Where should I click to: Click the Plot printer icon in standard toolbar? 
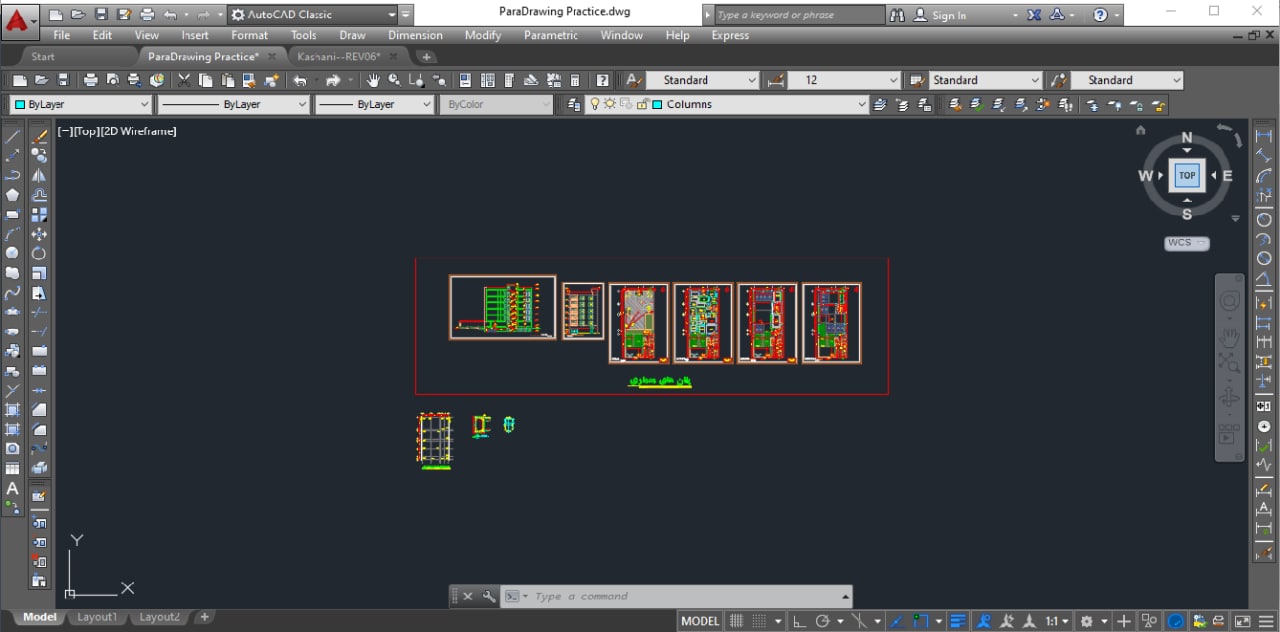pyautogui.click(x=90, y=80)
